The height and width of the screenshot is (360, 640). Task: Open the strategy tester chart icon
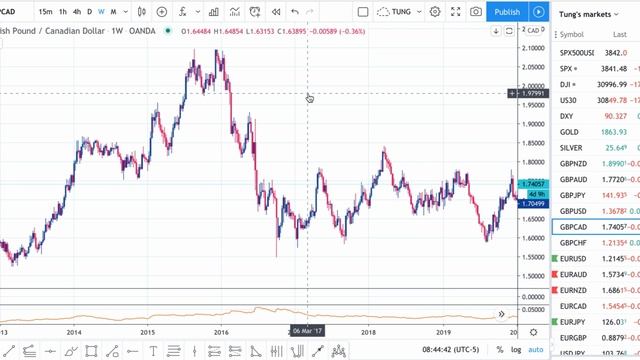click(x=234, y=12)
